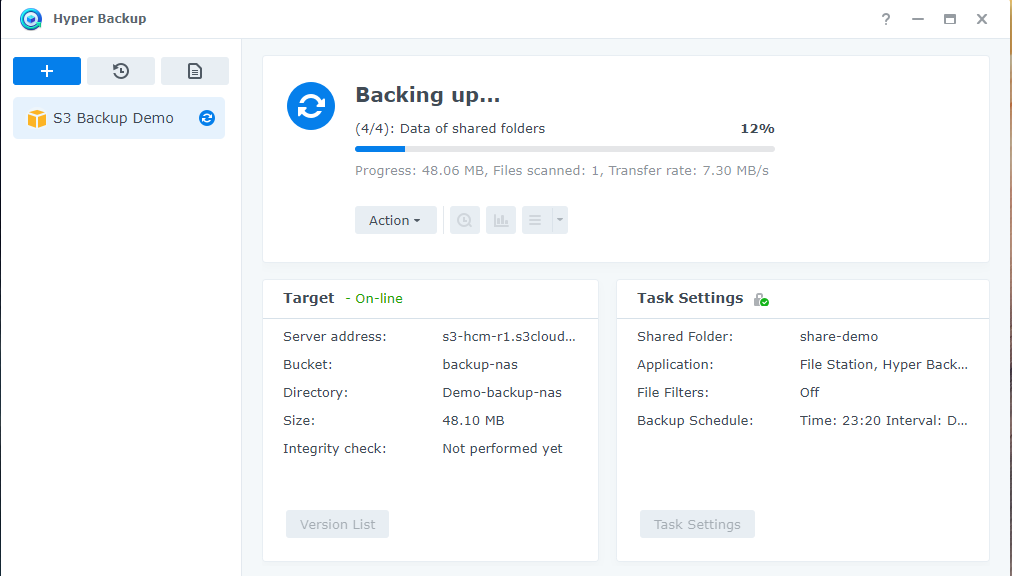Viewport: 1012px width, 576px height.
Task: Open the log document icon in sidebar
Action: click(195, 71)
